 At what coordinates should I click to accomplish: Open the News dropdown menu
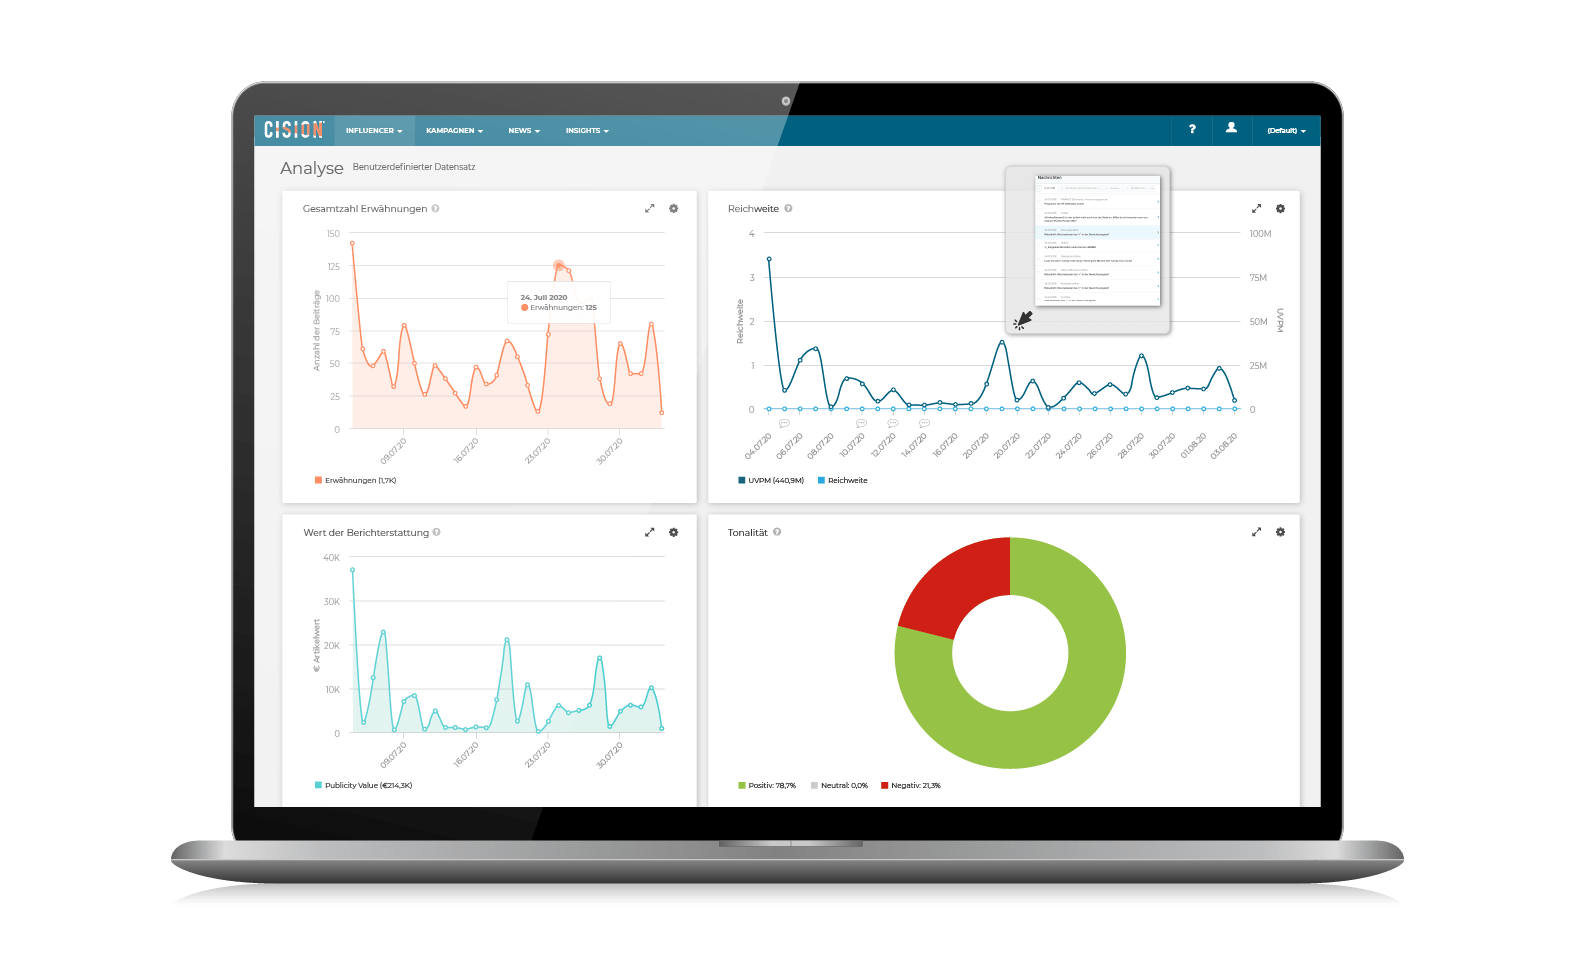pos(524,131)
